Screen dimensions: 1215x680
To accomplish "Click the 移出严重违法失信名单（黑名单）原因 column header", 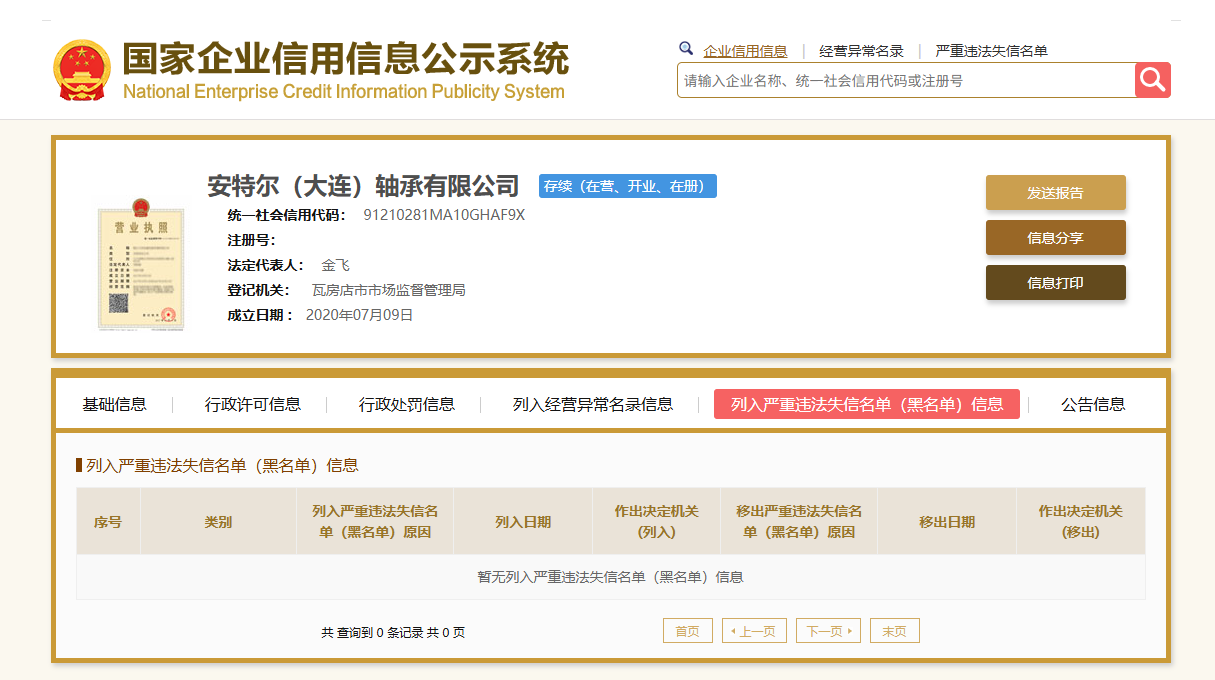I will click(799, 522).
